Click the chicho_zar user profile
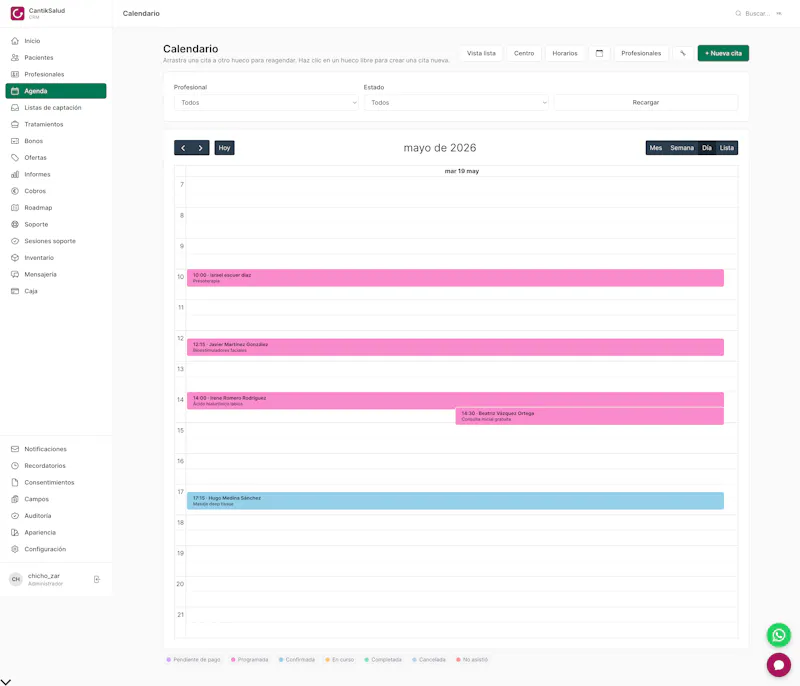This screenshot has width=800, height=686. coord(45,579)
